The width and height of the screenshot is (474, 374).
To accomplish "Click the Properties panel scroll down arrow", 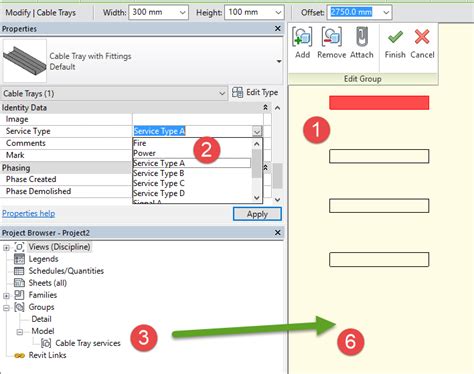I will coord(277,200).
